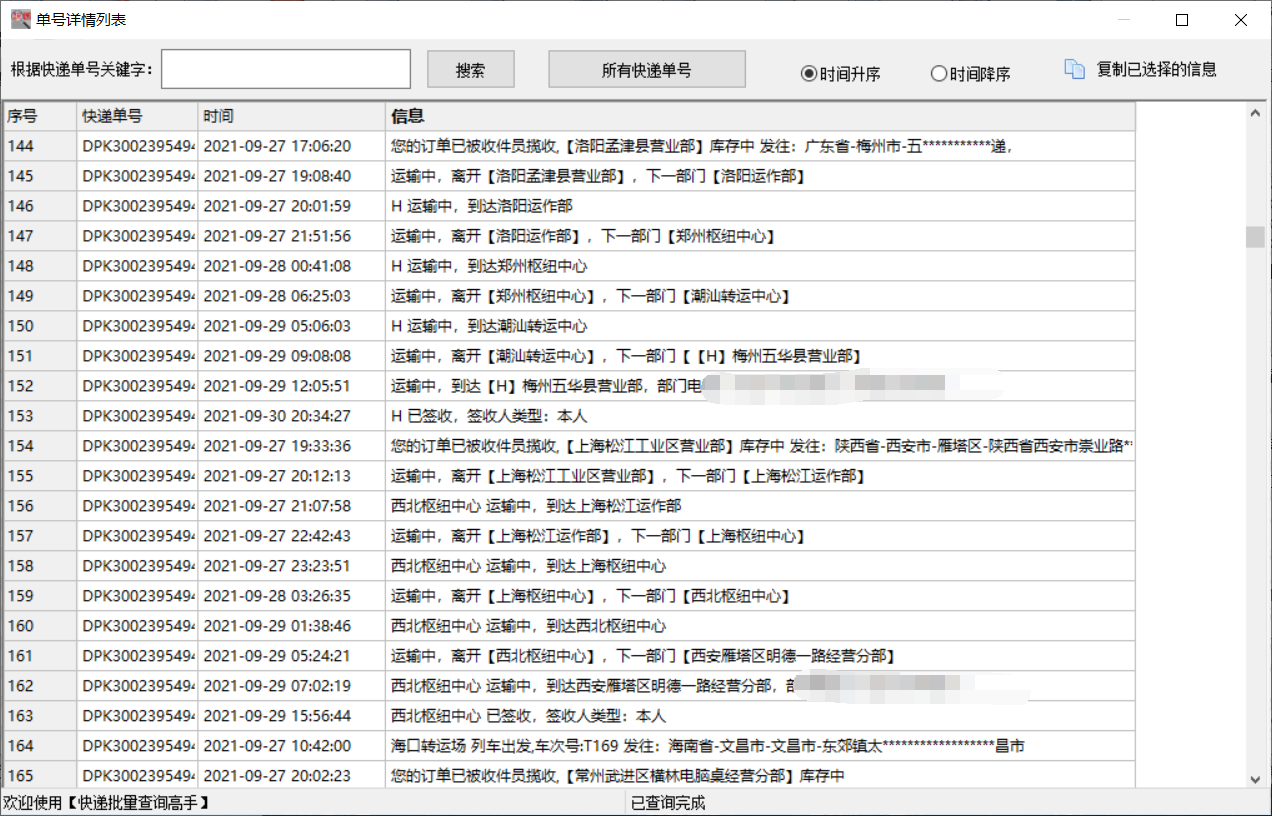Screen dimensions: 1272x816
Task: Click status bar text 欢迎使用【快递批量查询高手】
Action: [106, 803]
